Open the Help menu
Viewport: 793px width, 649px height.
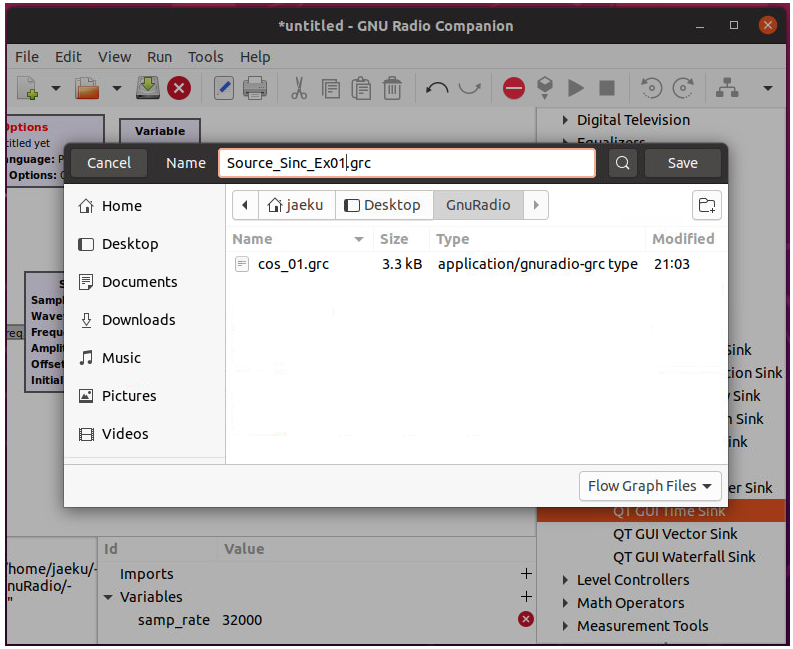click(255, 57)
